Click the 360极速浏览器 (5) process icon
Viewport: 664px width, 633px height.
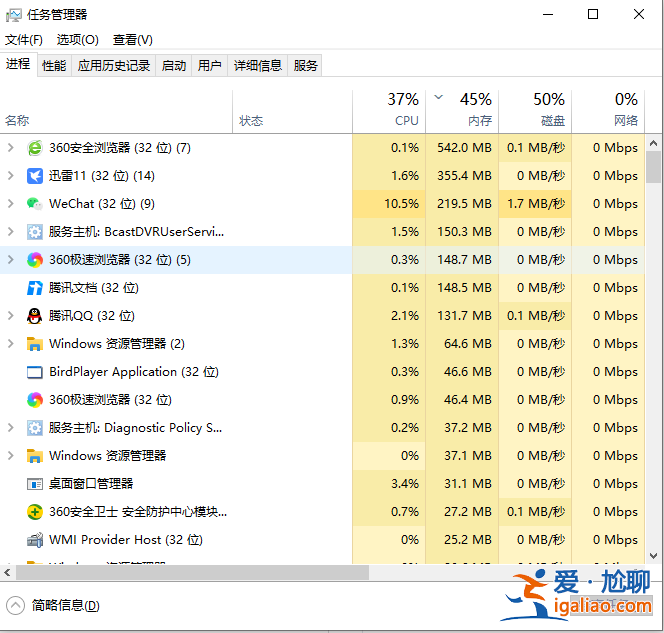pos(35,260)
